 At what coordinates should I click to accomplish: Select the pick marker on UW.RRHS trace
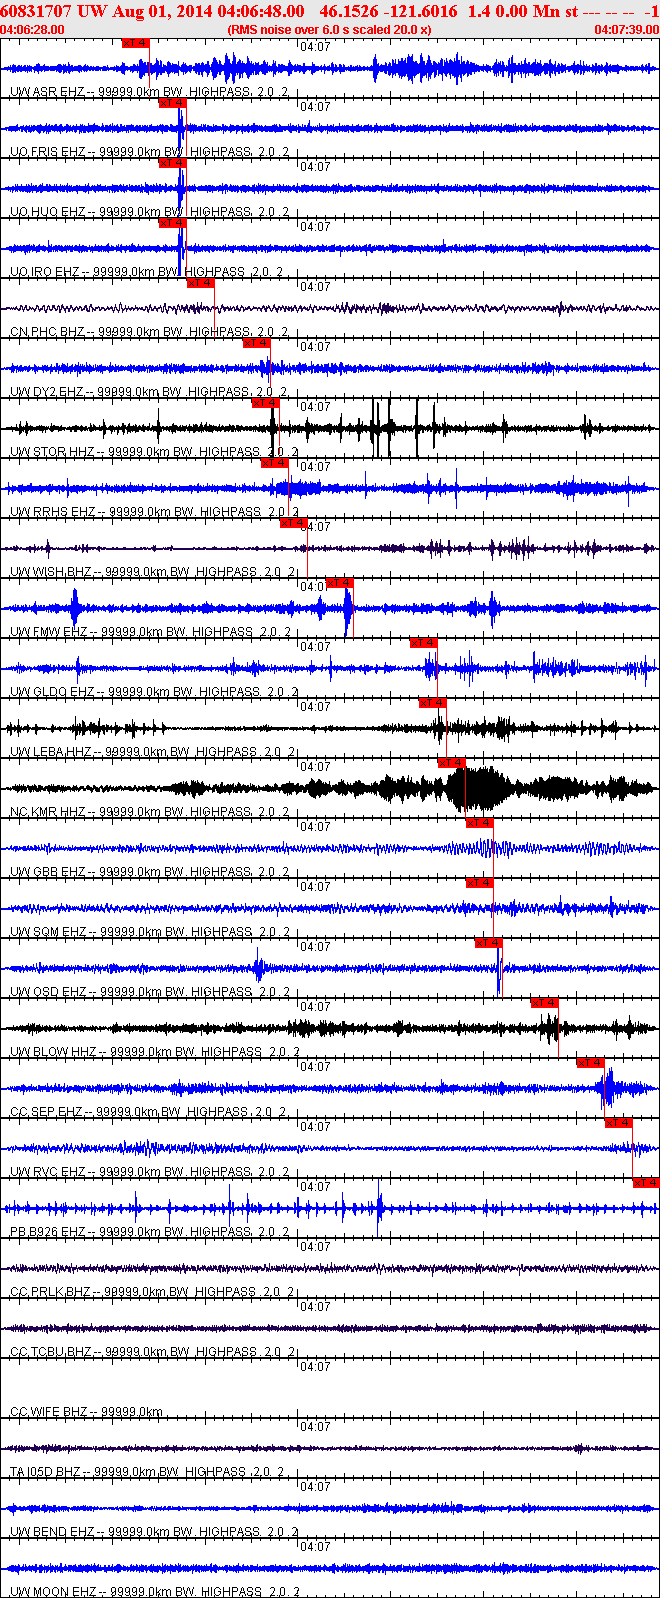pyautogui.click(x=276, y=463)
